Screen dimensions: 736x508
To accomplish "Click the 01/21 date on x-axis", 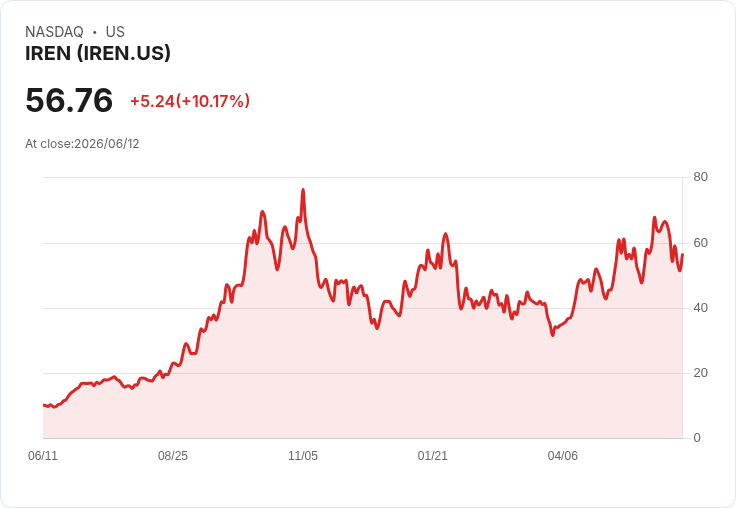I will tap(432, 456).
